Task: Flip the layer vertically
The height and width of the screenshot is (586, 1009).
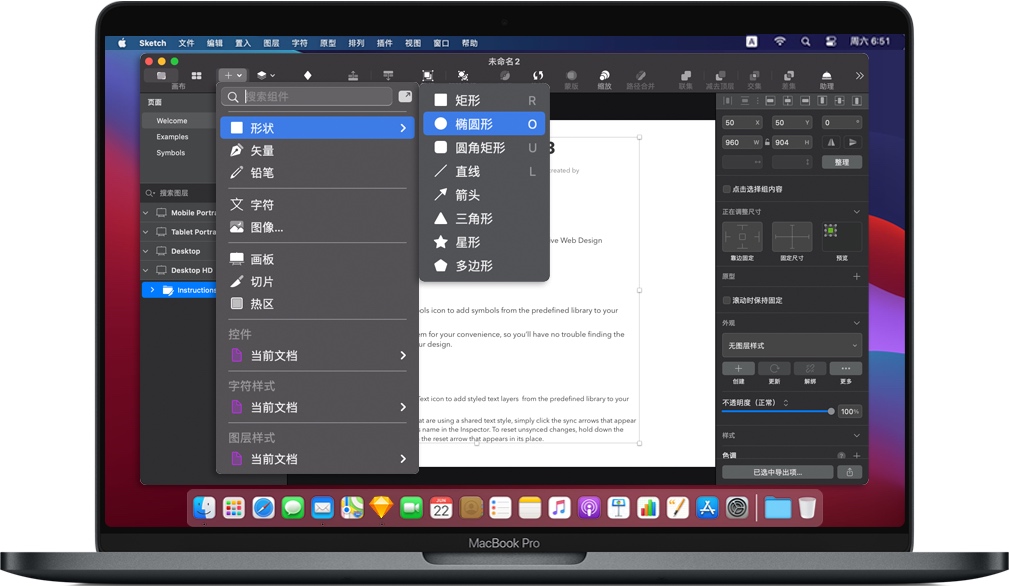Action: (x=853, y=142)
